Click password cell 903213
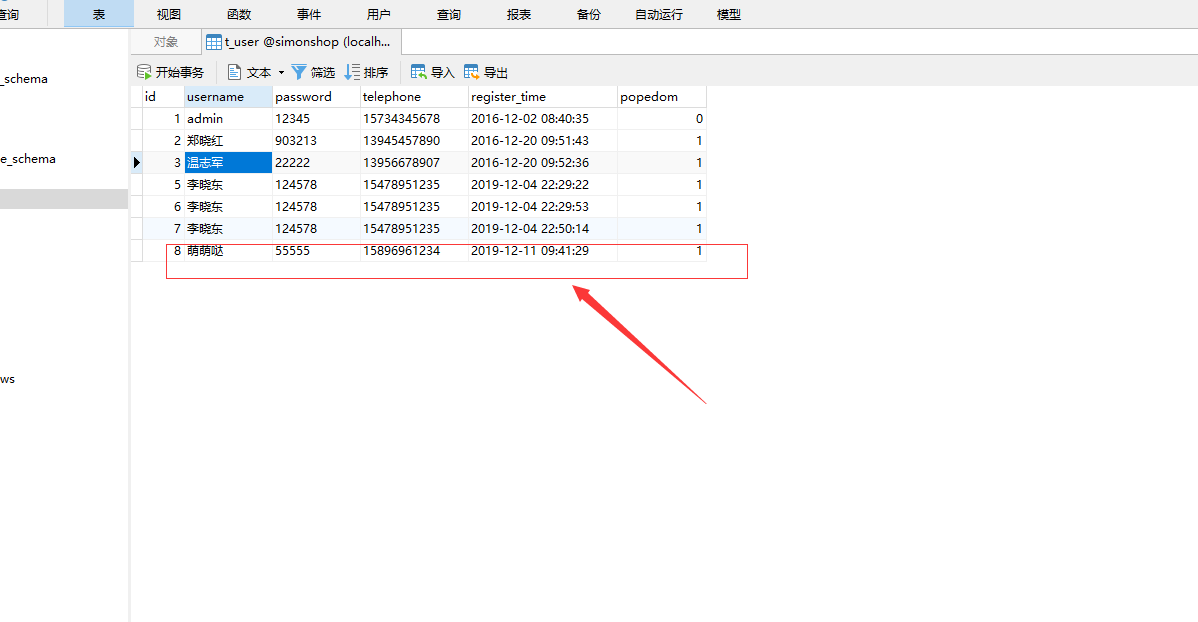1198x622 pixels. (x=316, y=141)
